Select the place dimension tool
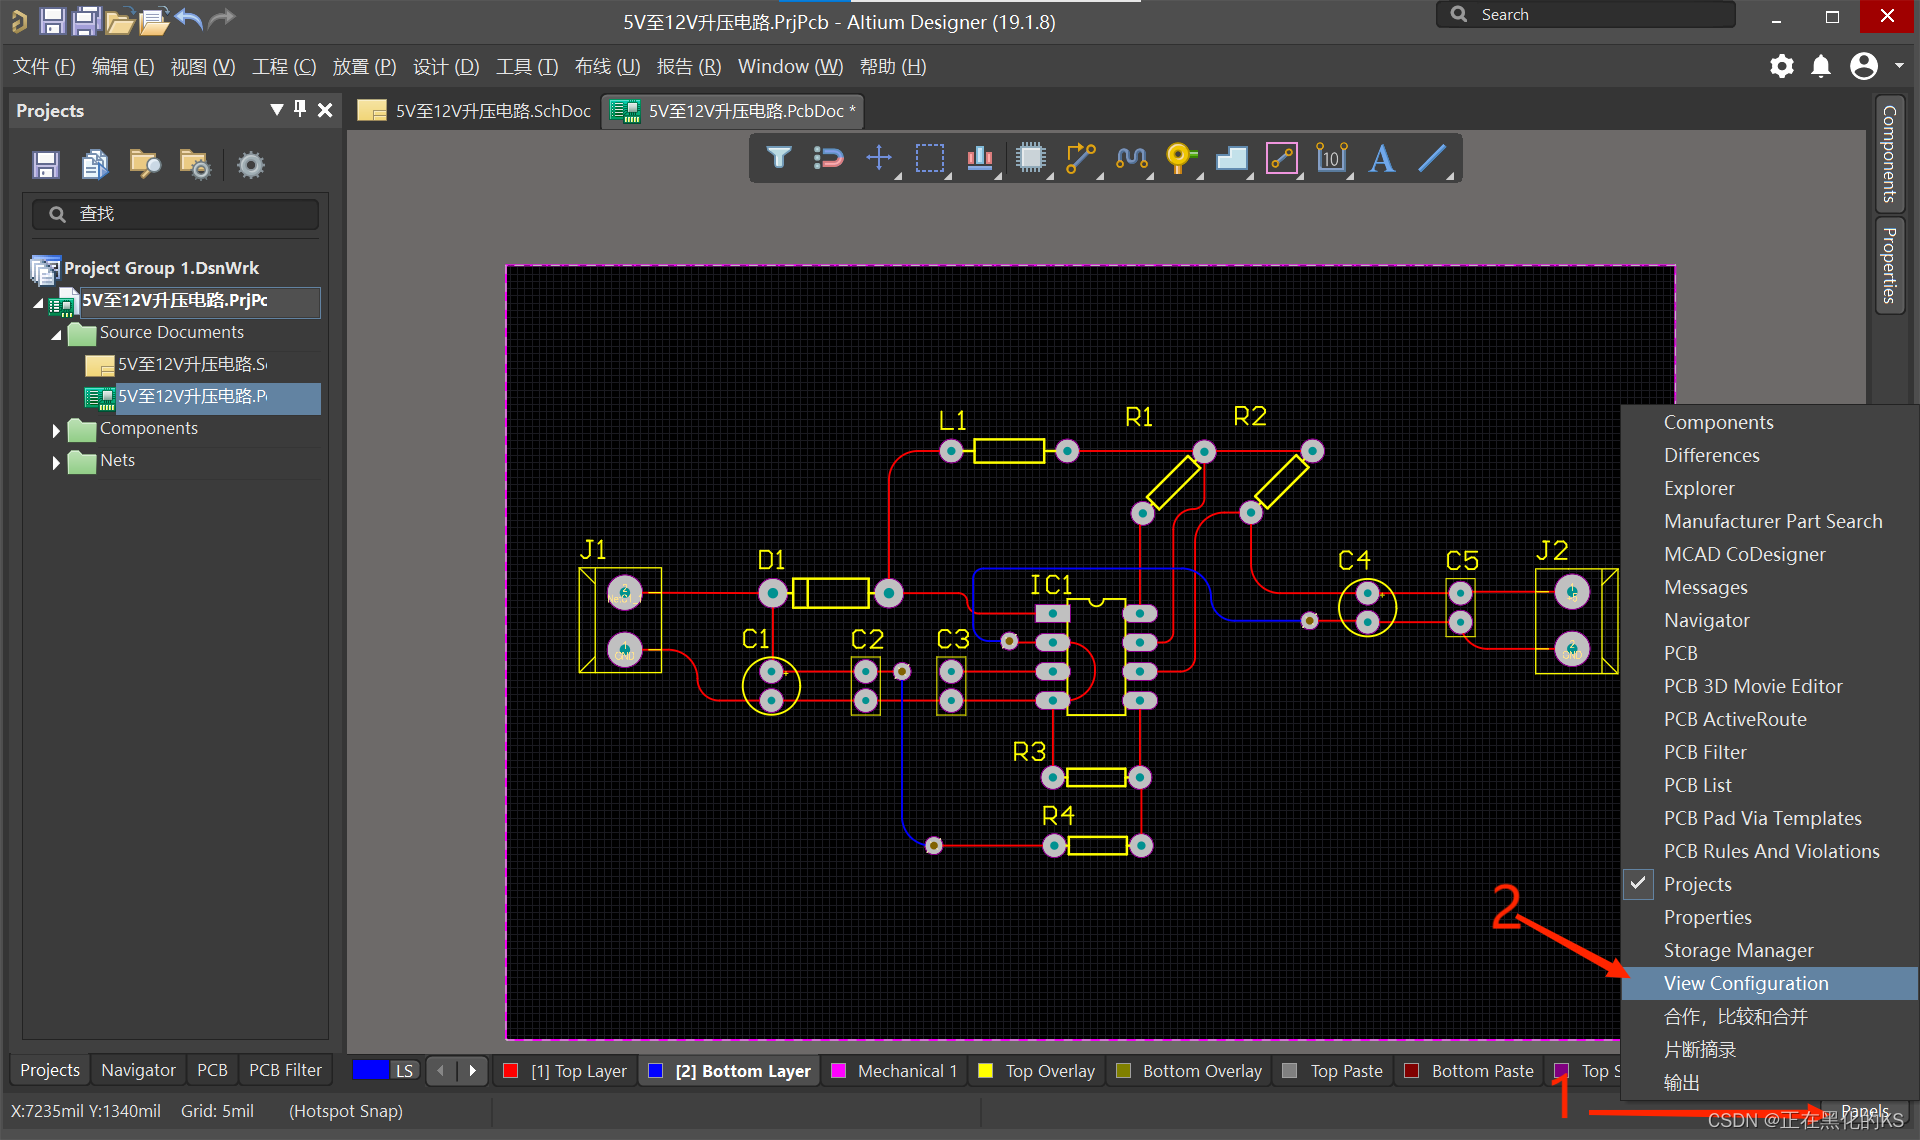The width and height of the screenshot is (1920, 1140). coord(1331,158)
